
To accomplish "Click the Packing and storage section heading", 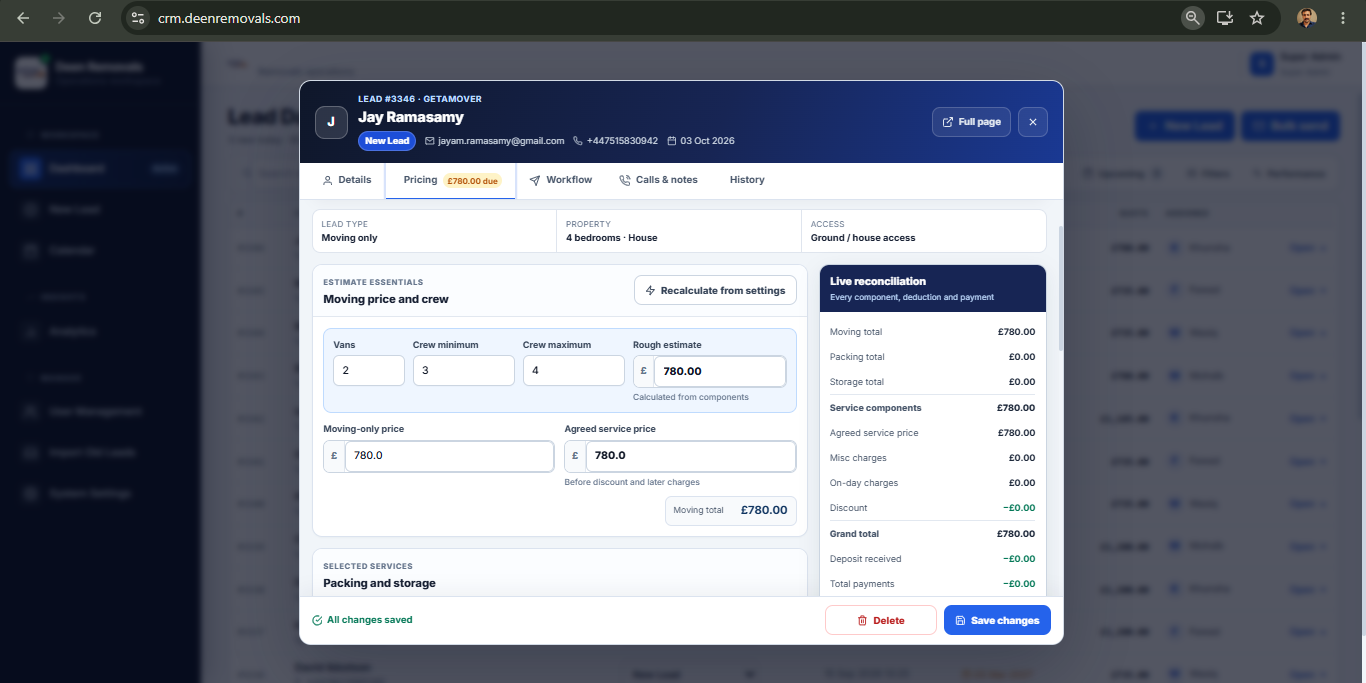I will pos(380,583).
